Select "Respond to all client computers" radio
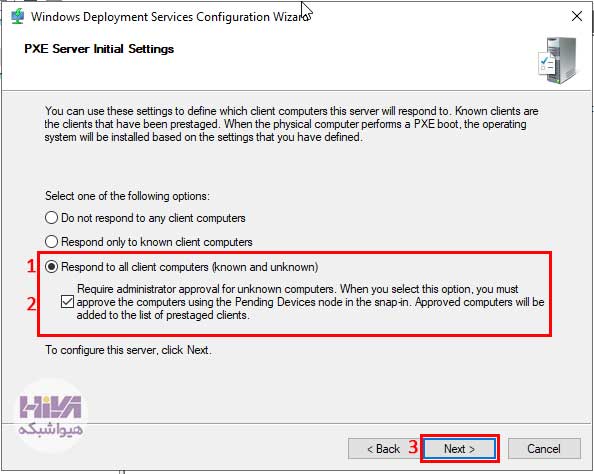This screenshot has width=594, height=474. pos(51,267)
